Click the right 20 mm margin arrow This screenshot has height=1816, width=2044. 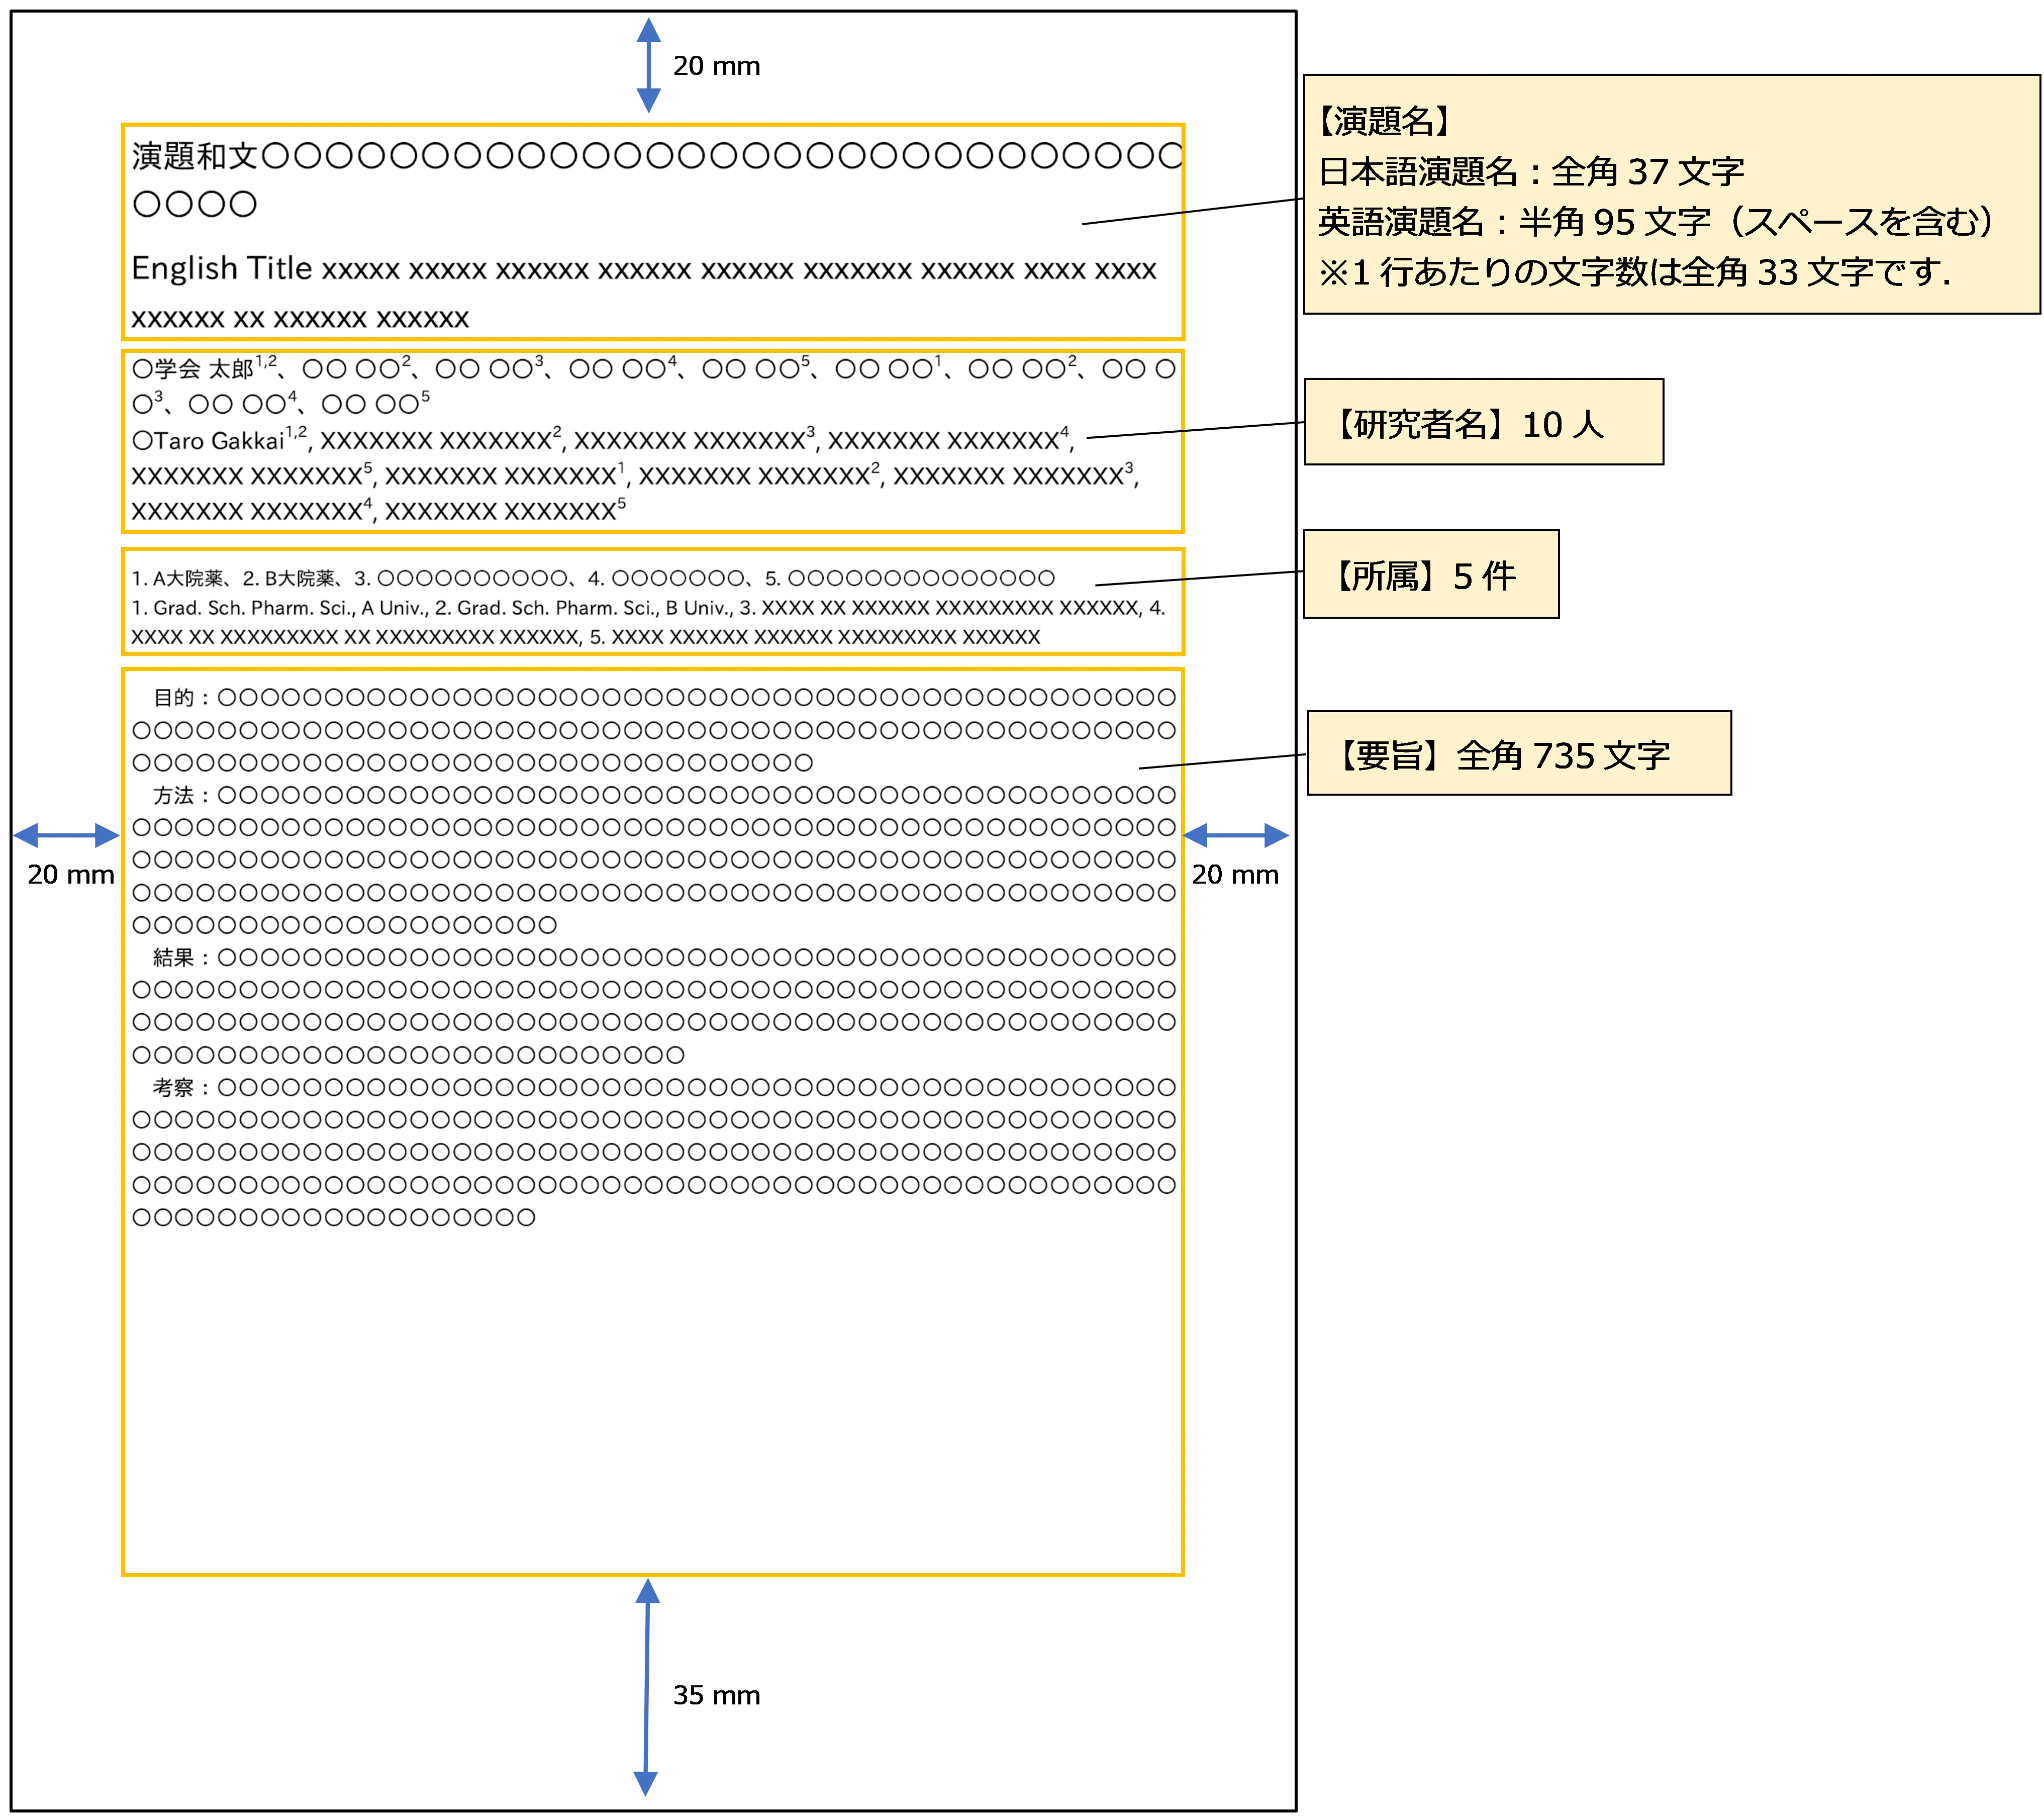pyautogui.click(x=1235, y=835)
